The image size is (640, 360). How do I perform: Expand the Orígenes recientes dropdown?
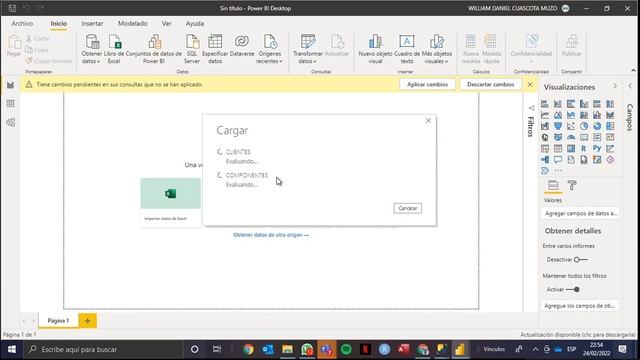(x=269, y=49)
